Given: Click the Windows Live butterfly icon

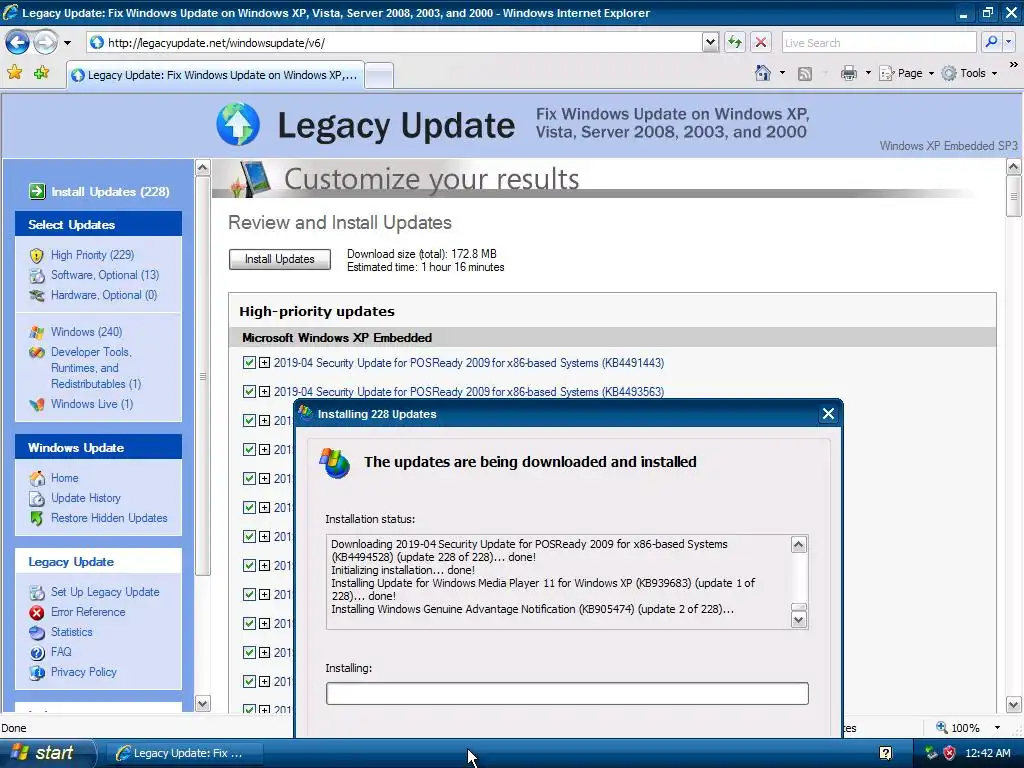Looking at the screenshot, I should click(37, 404).
